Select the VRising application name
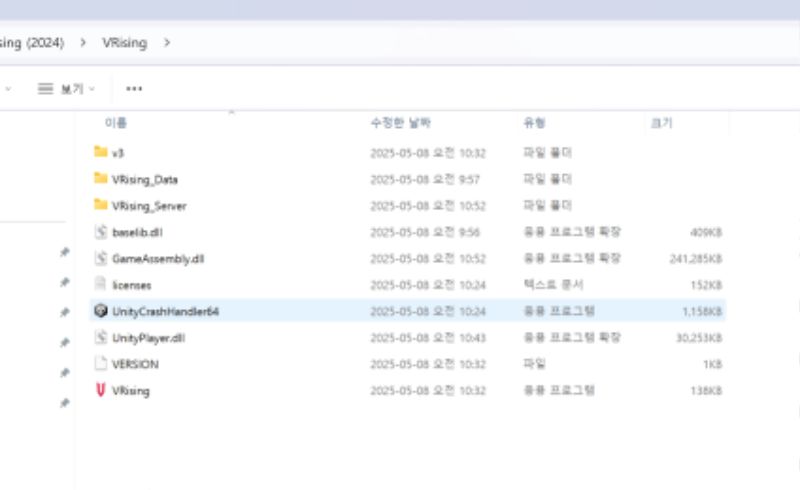The image size is (800, 490). (x=131, y=391)
